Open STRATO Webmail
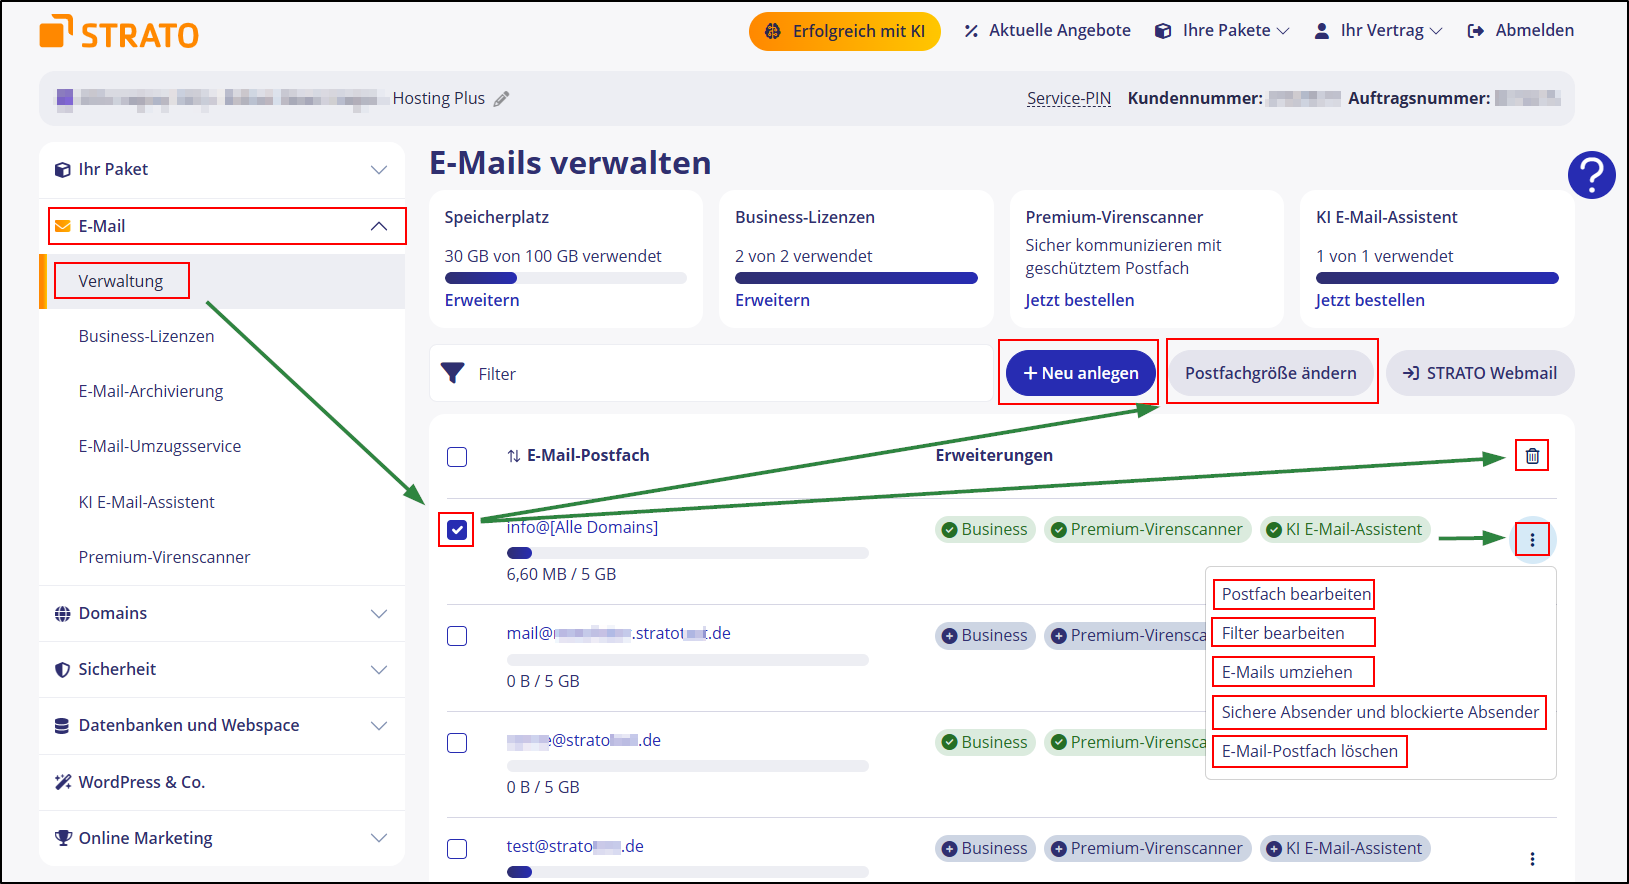1629x884 pixels. tap(1480, 373)
